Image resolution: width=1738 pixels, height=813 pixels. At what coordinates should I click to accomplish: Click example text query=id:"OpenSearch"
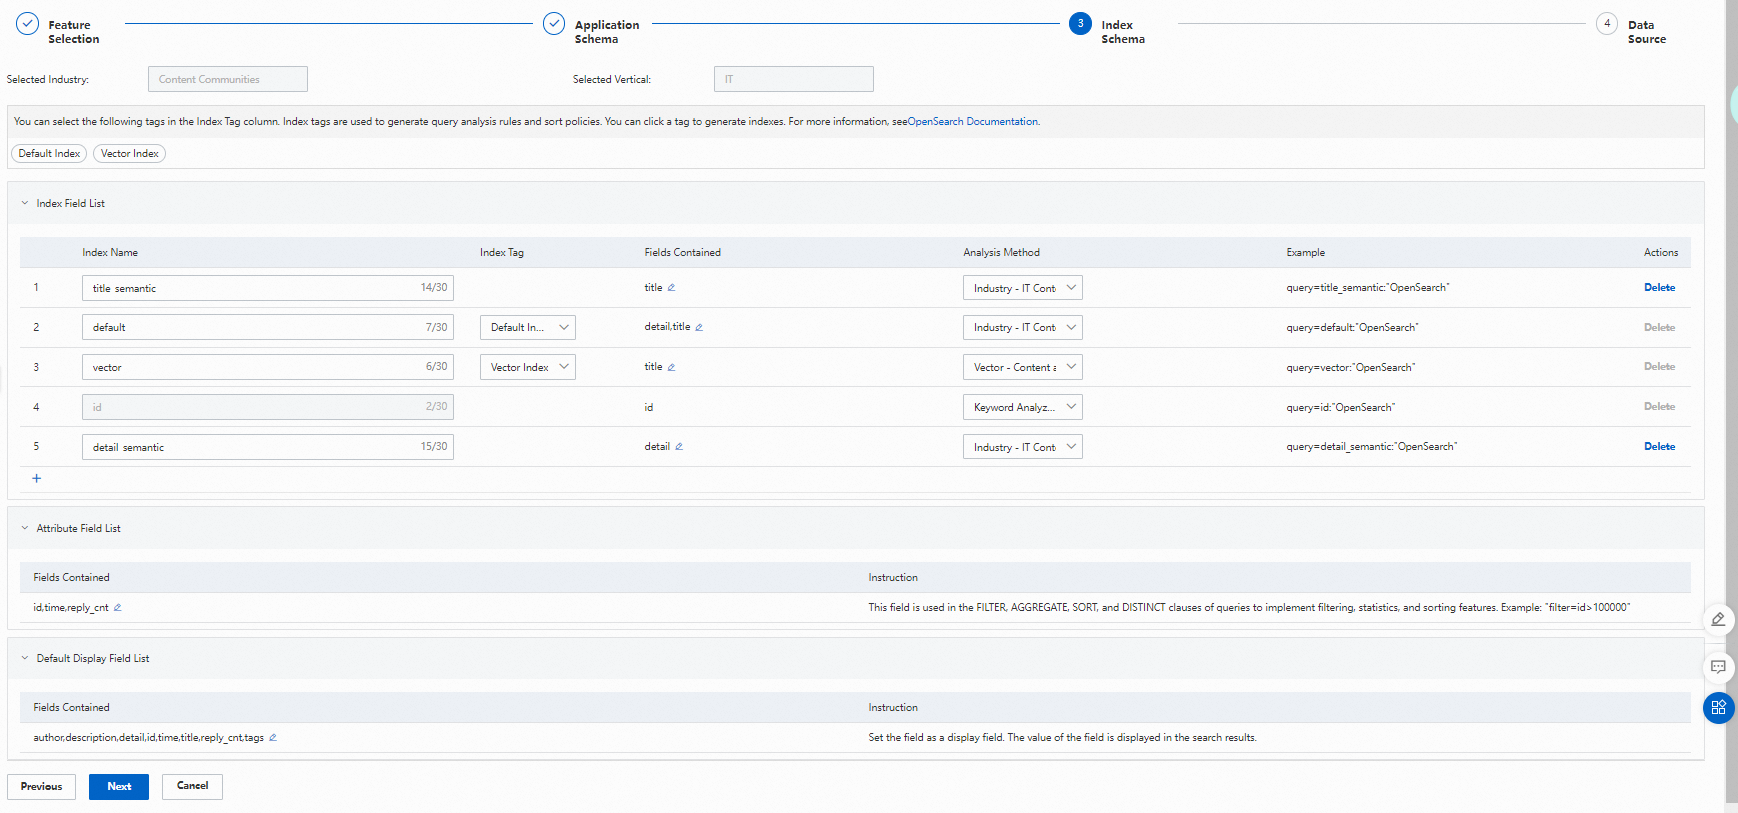[x=1341, y=407]
